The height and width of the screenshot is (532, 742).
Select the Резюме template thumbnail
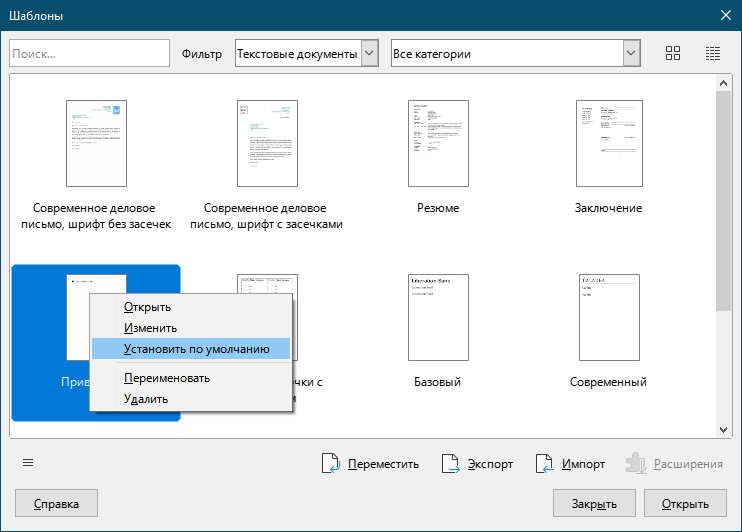tap(438, 143)
